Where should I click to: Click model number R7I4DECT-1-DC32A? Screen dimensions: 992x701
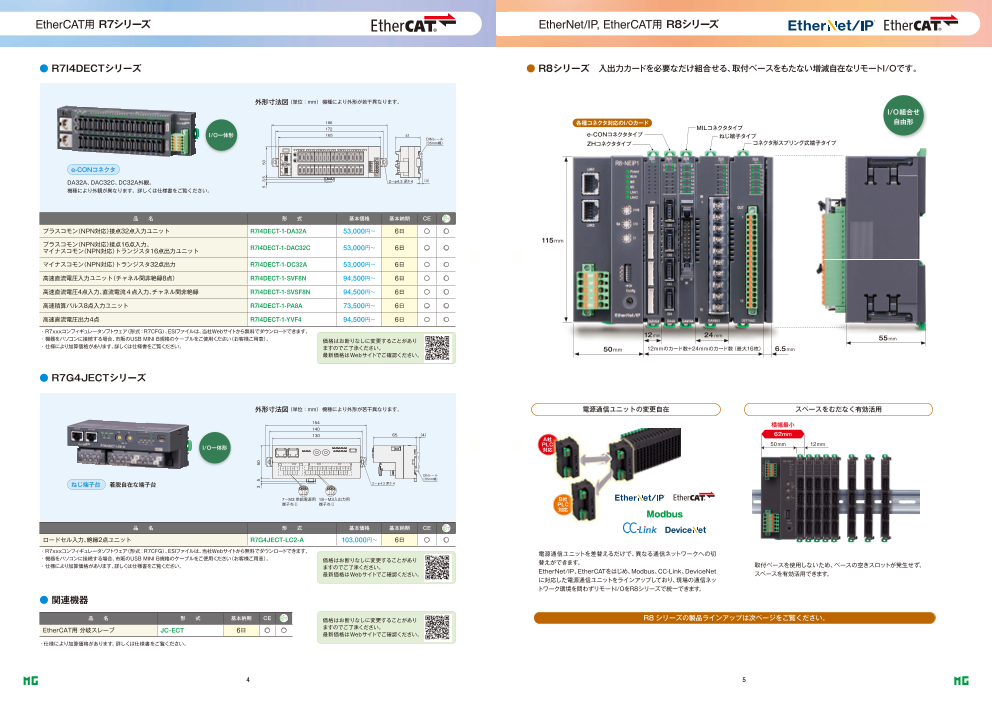pyautogui.click(x=278, y=264)
